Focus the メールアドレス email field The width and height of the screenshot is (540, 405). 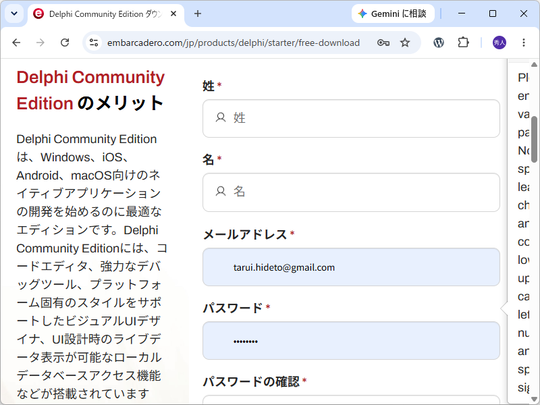(x=351, y=267)
